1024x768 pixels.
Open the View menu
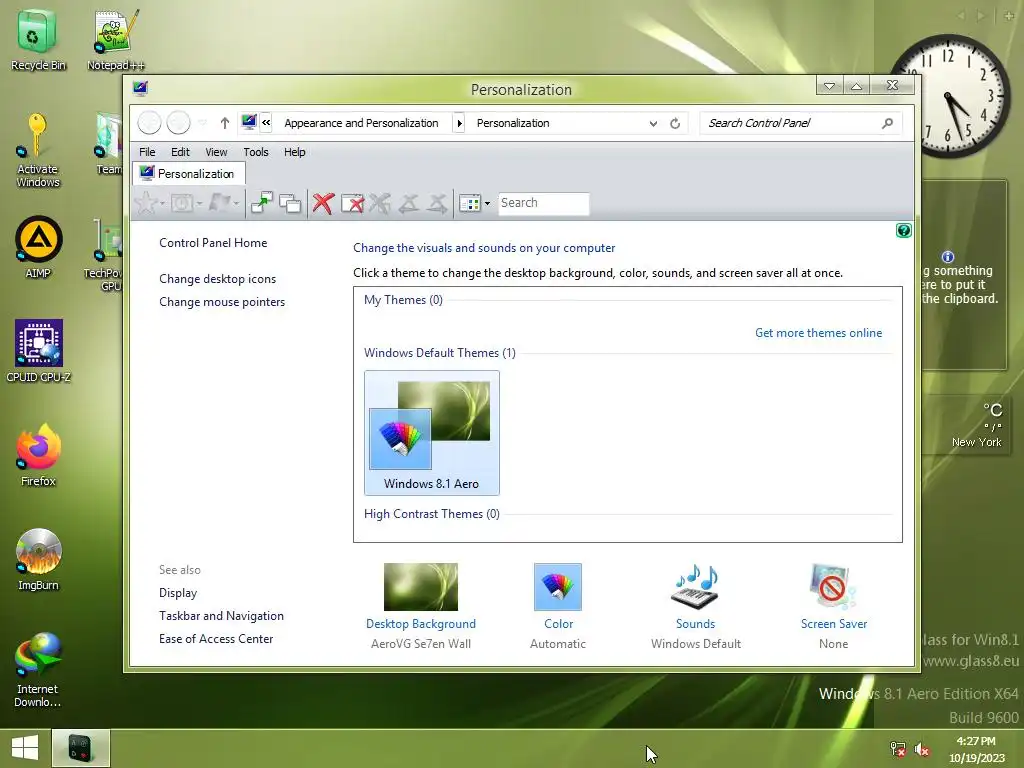216,152
